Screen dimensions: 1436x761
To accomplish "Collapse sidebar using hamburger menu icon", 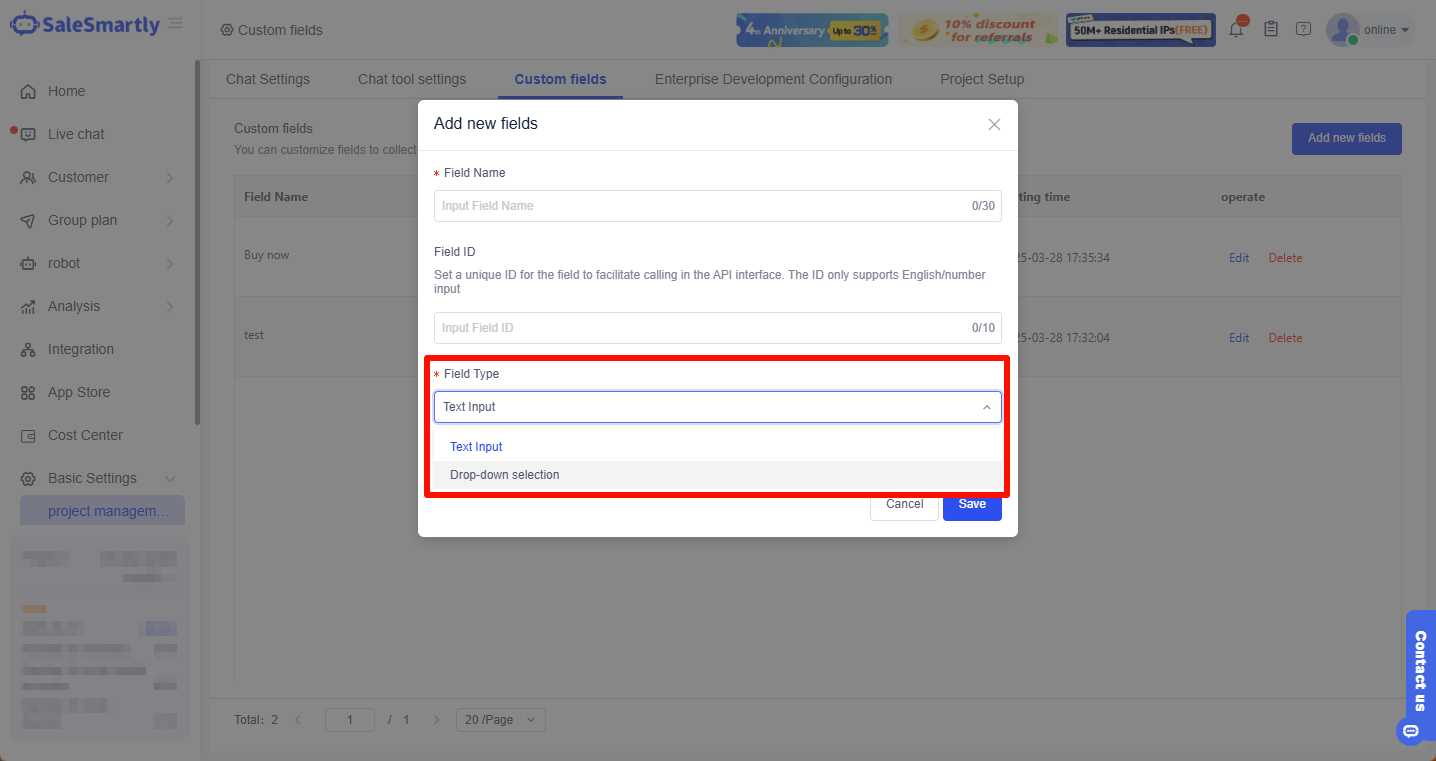I will click(175, 24).
